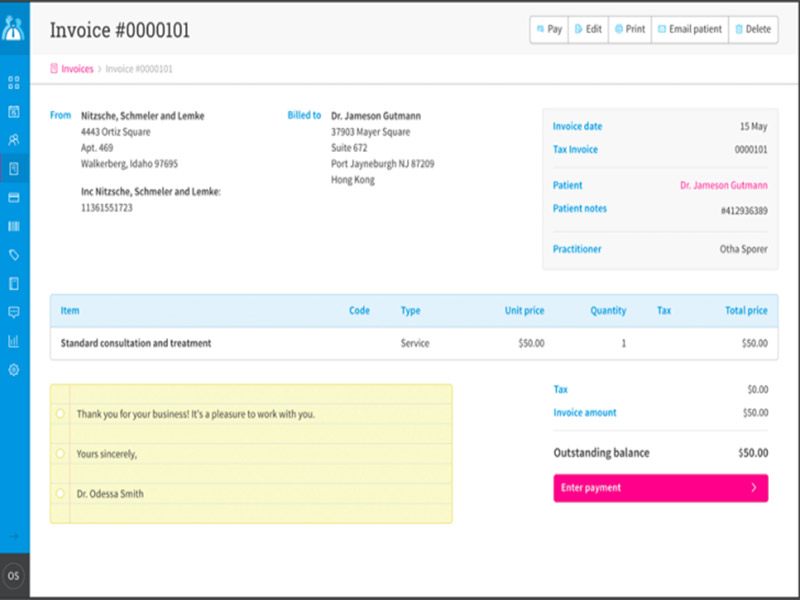Open Dr. Jameson Gutmann patient link
800x600 pixels.
(723, 185)
